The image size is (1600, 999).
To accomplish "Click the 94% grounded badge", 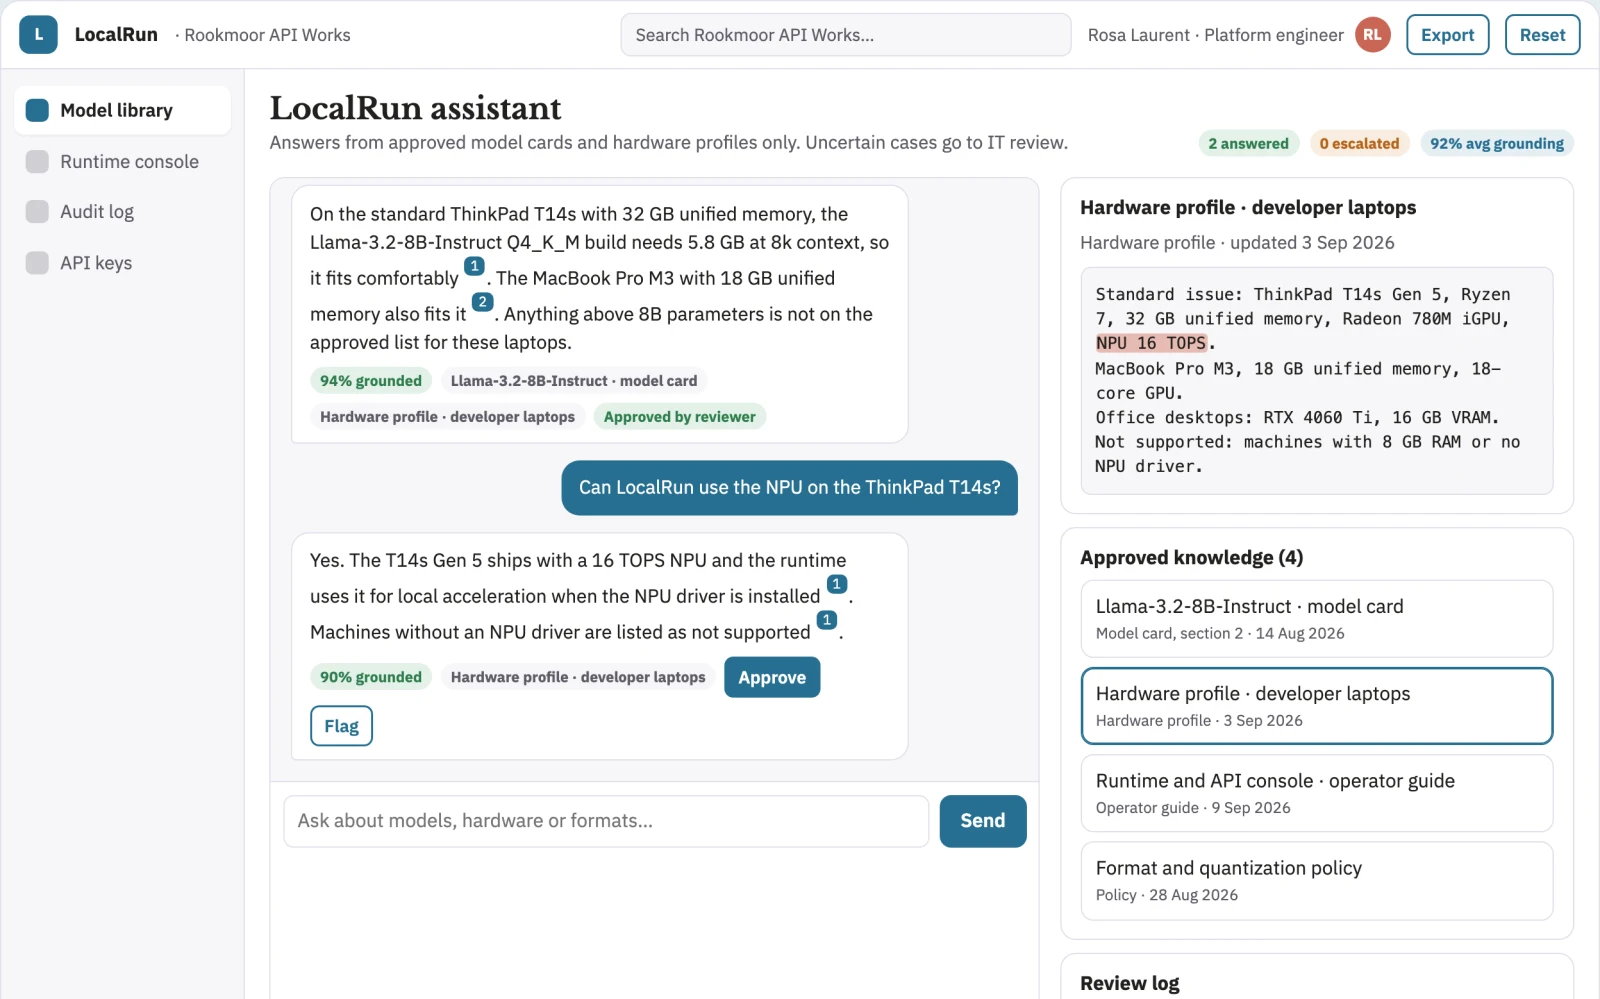I will point(371,381).
